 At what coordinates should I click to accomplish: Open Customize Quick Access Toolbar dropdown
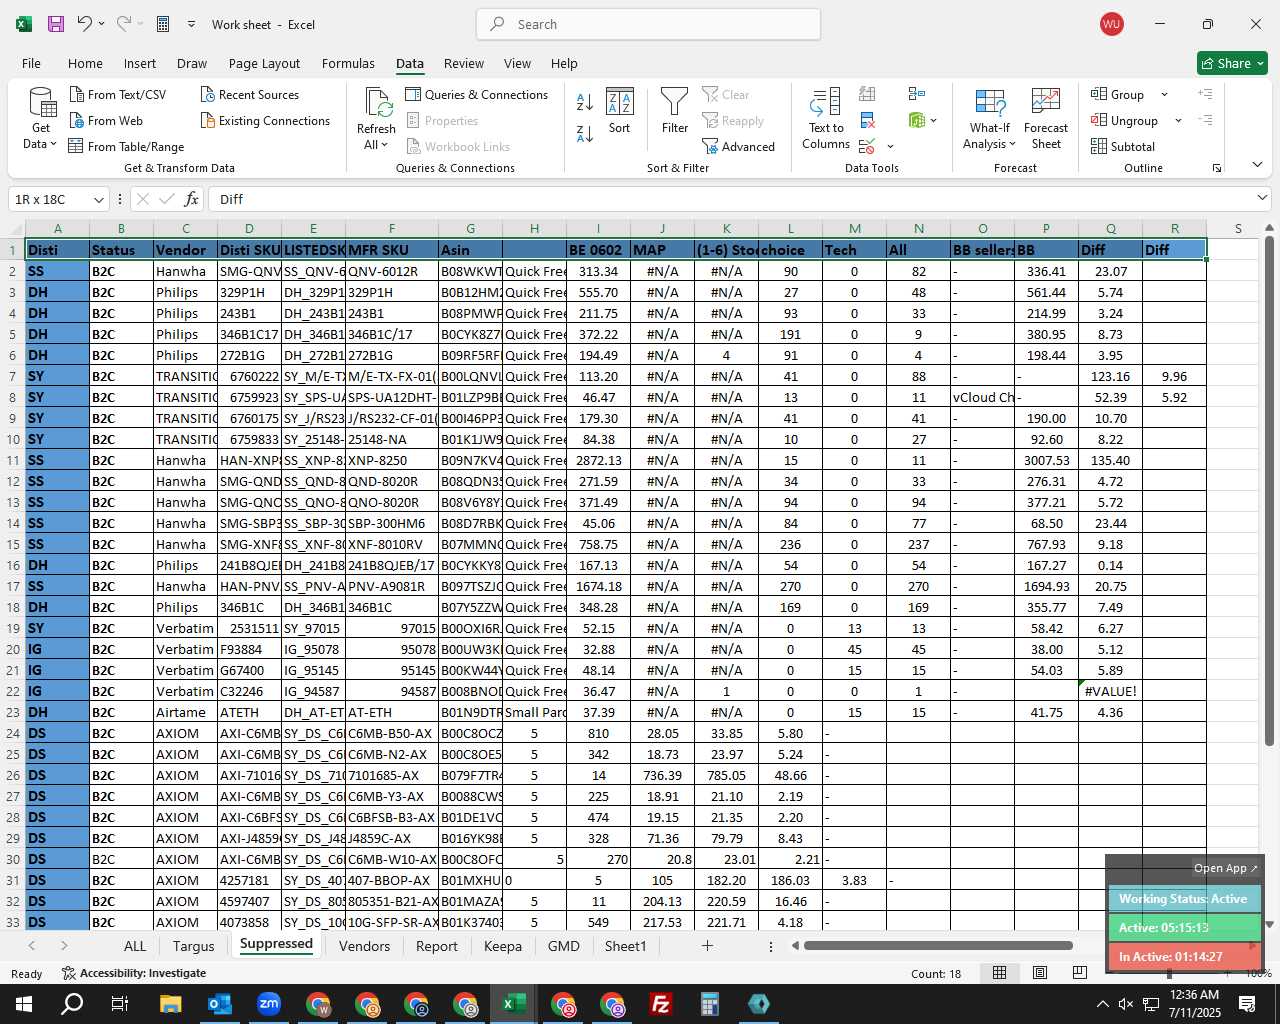point(191,24)
